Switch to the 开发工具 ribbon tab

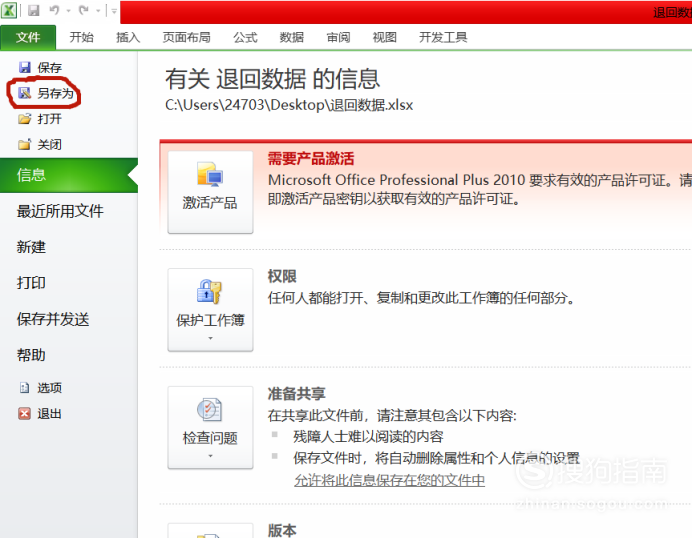coord(443,38)
